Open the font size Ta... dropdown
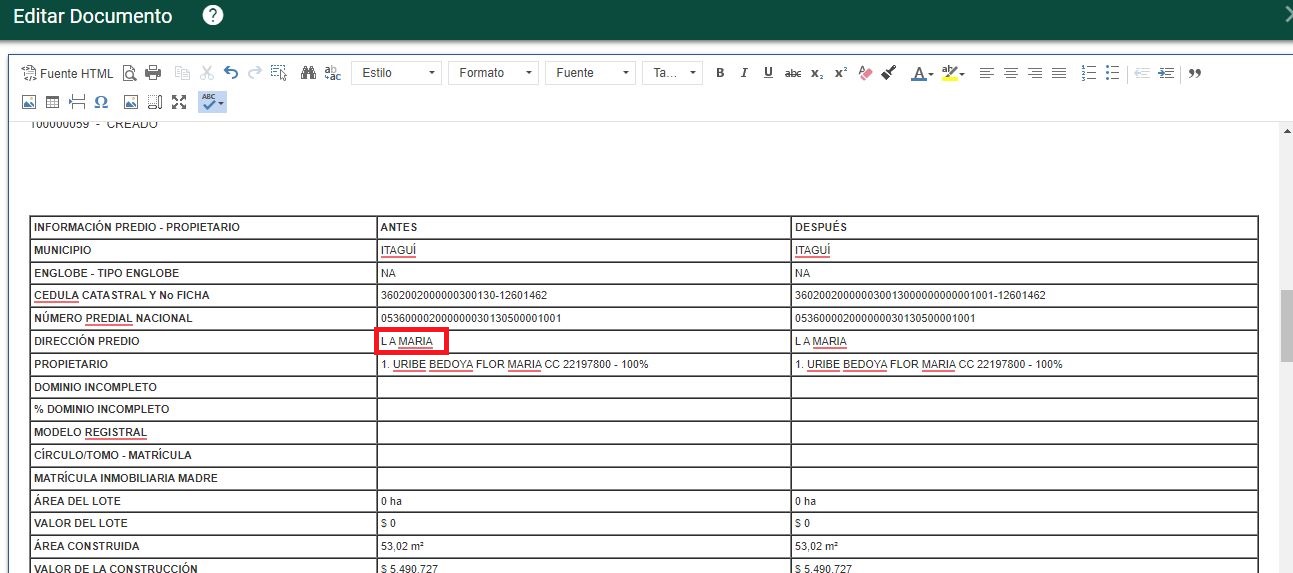 point(672,73)
